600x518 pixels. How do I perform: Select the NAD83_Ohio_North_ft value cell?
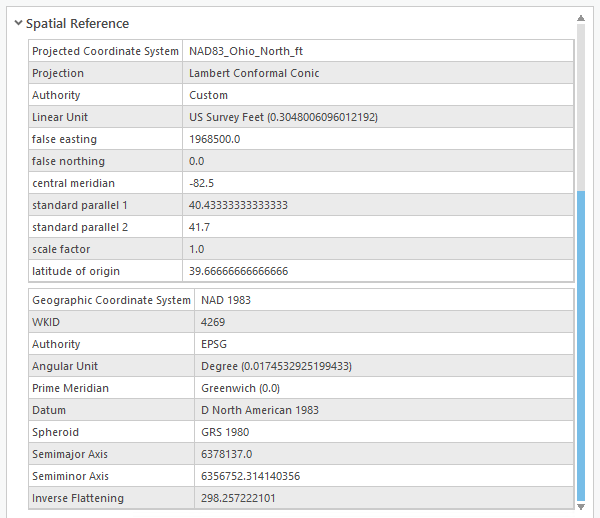pos(246,51)
